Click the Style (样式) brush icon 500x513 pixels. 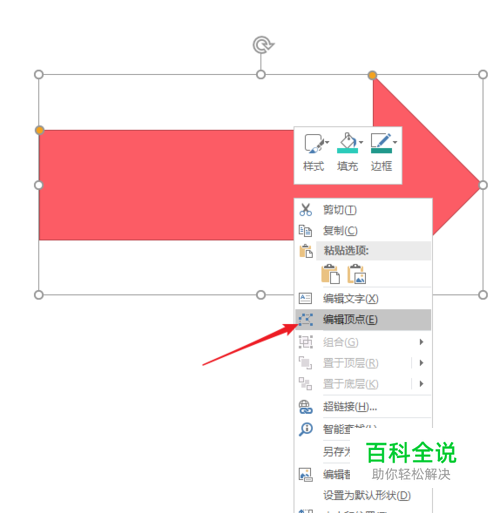pyautogui.click(x=313, y=144)
